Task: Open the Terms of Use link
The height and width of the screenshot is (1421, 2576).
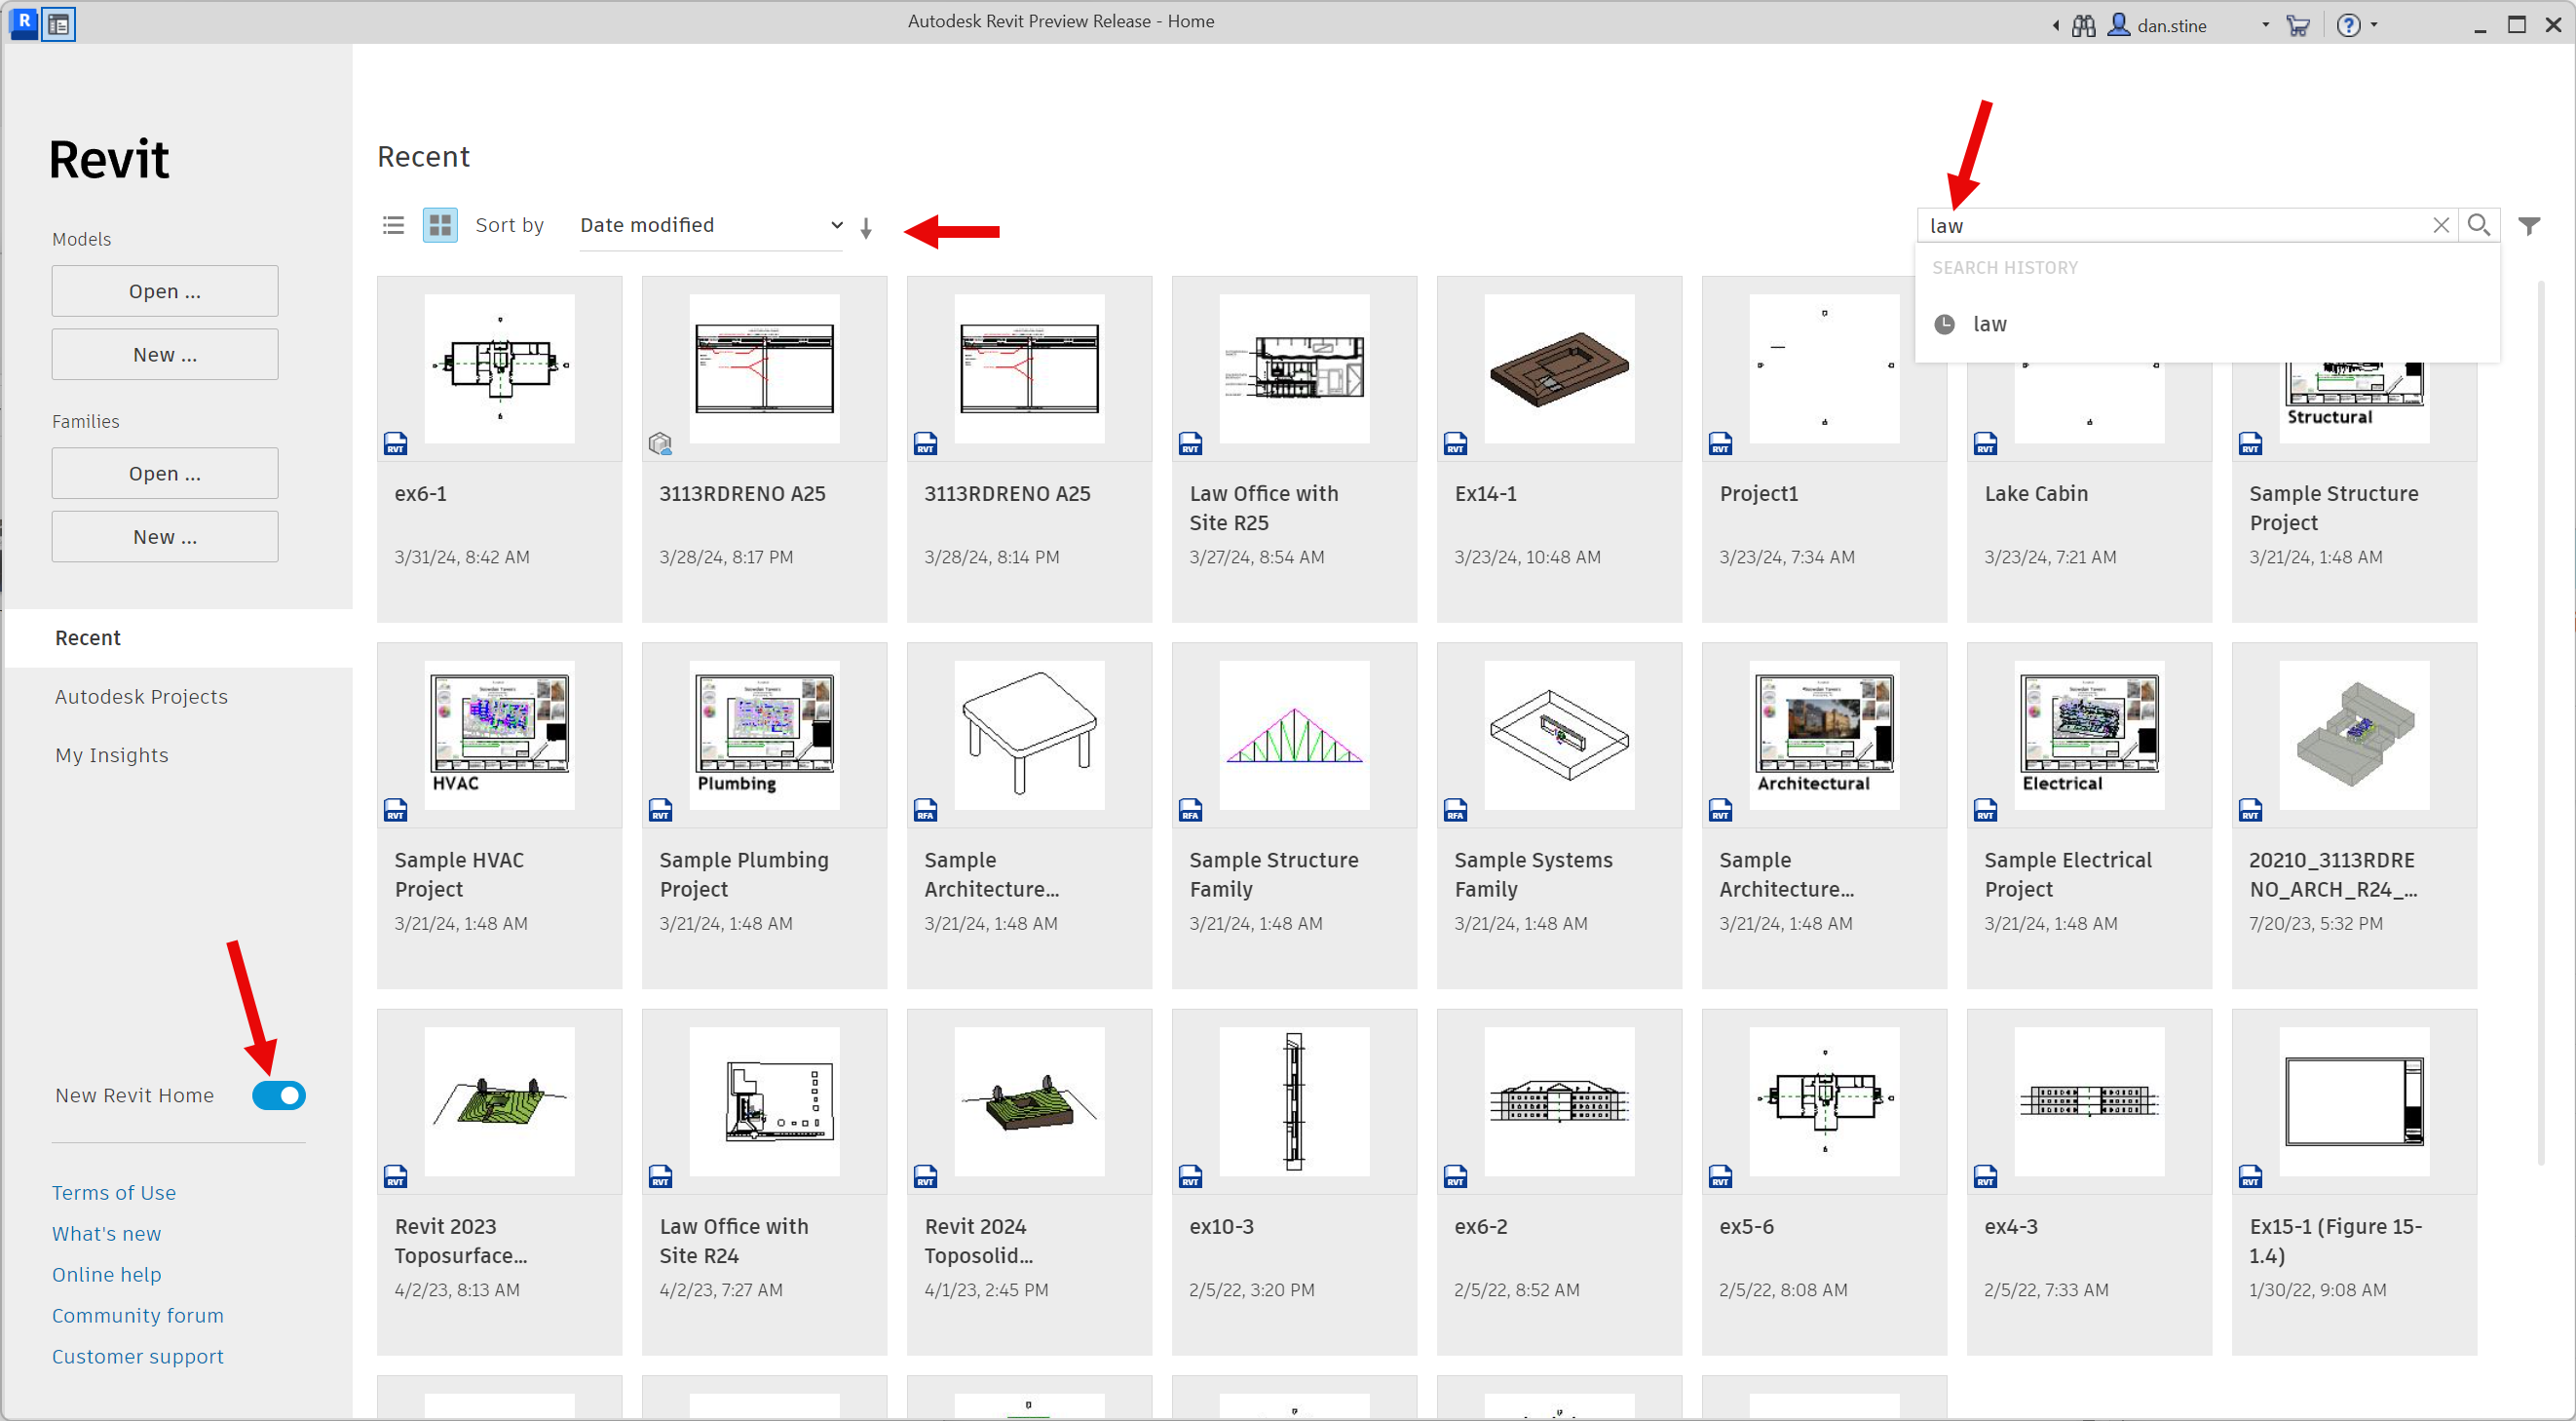Action: (x=114, y=1193)
